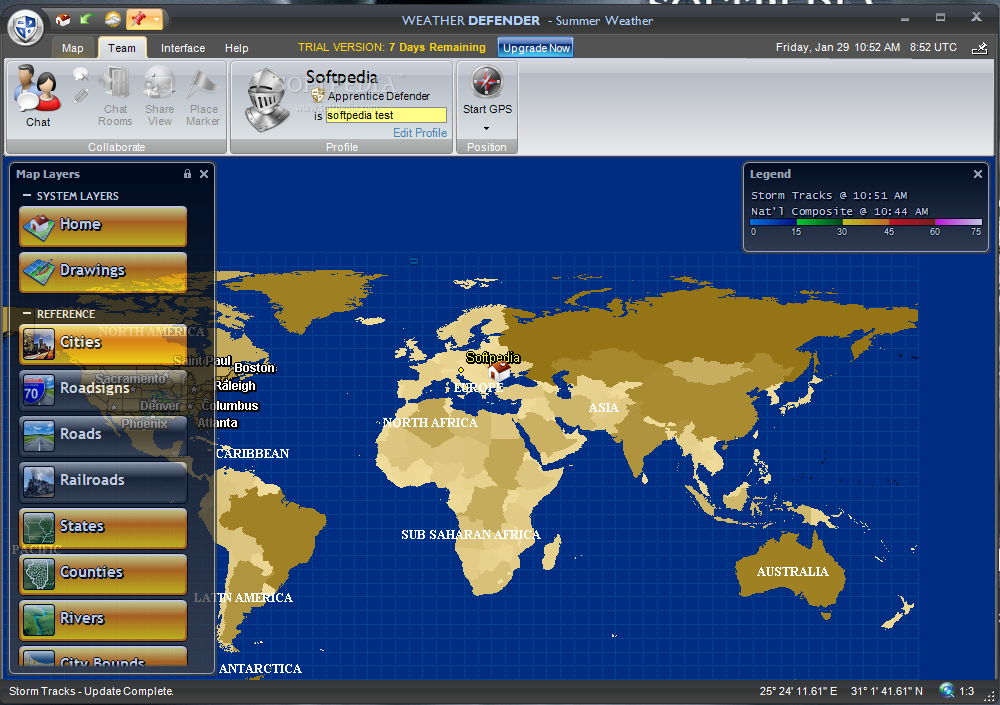Click the SUB SAHARAN AFRICA map label
The width and height of the screenshot is (1000, 705).
click(471, 535)
